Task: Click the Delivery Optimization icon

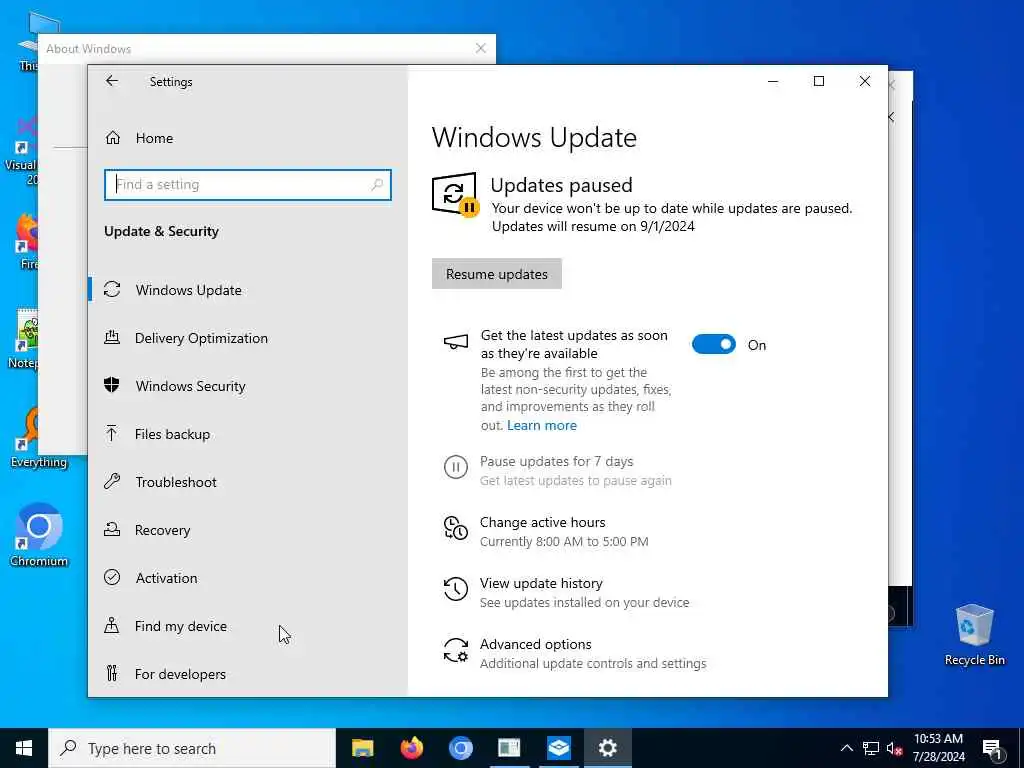Action: point(112,338)
